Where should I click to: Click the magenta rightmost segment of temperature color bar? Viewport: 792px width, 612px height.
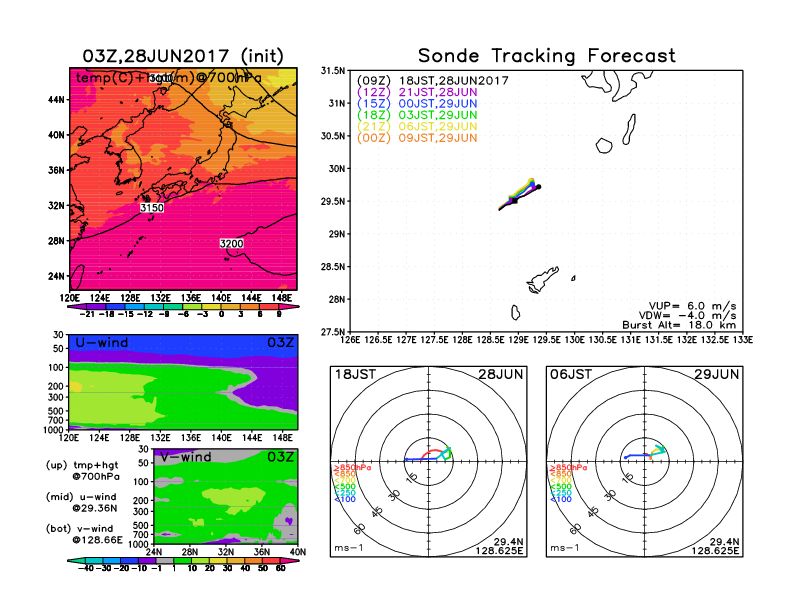pos(287,307)
